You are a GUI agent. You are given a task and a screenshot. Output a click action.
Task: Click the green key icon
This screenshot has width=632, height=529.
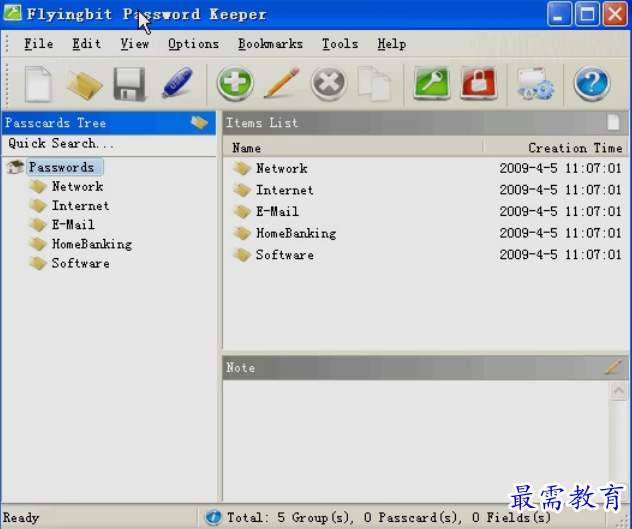[432, 83]
